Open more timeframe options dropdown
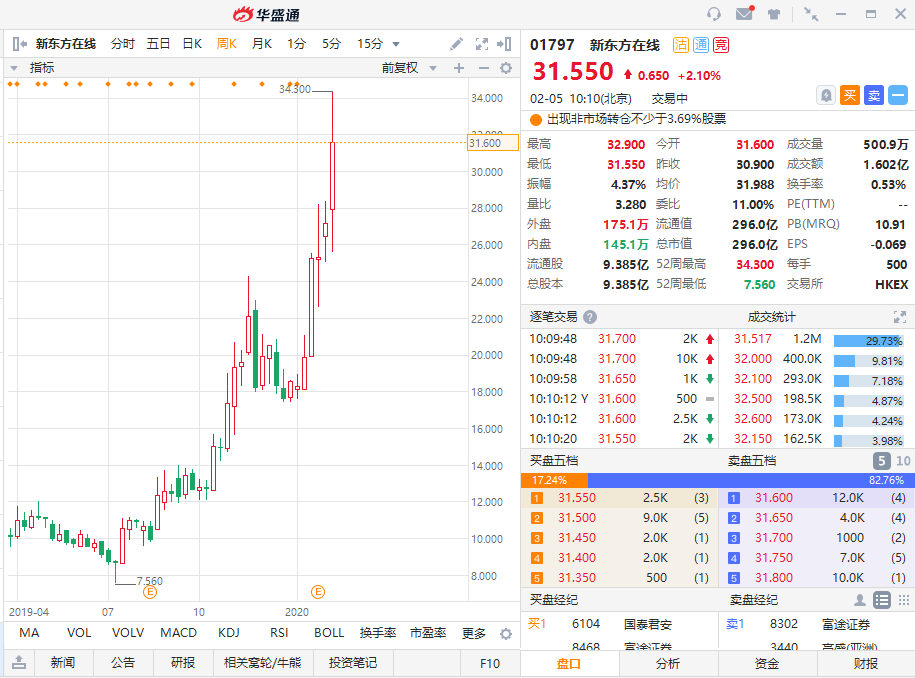 pyautogui.click(x=396, y=44)
